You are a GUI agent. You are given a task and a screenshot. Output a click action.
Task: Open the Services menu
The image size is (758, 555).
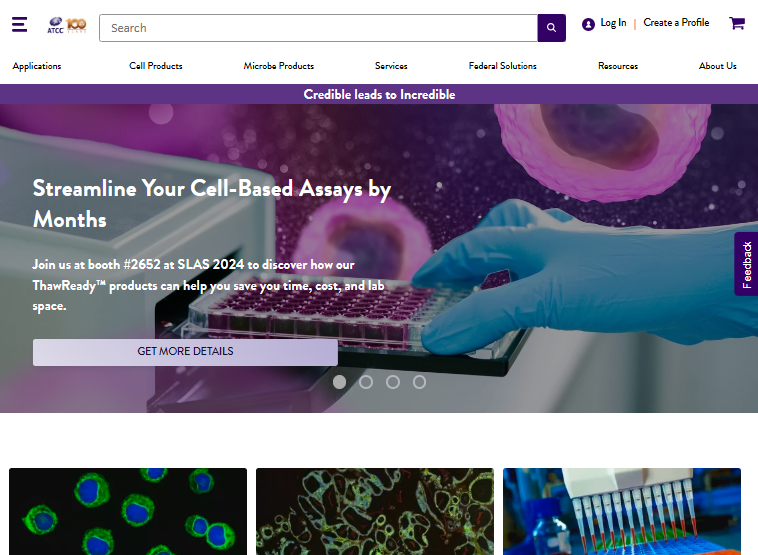click(x=391, y=66)
